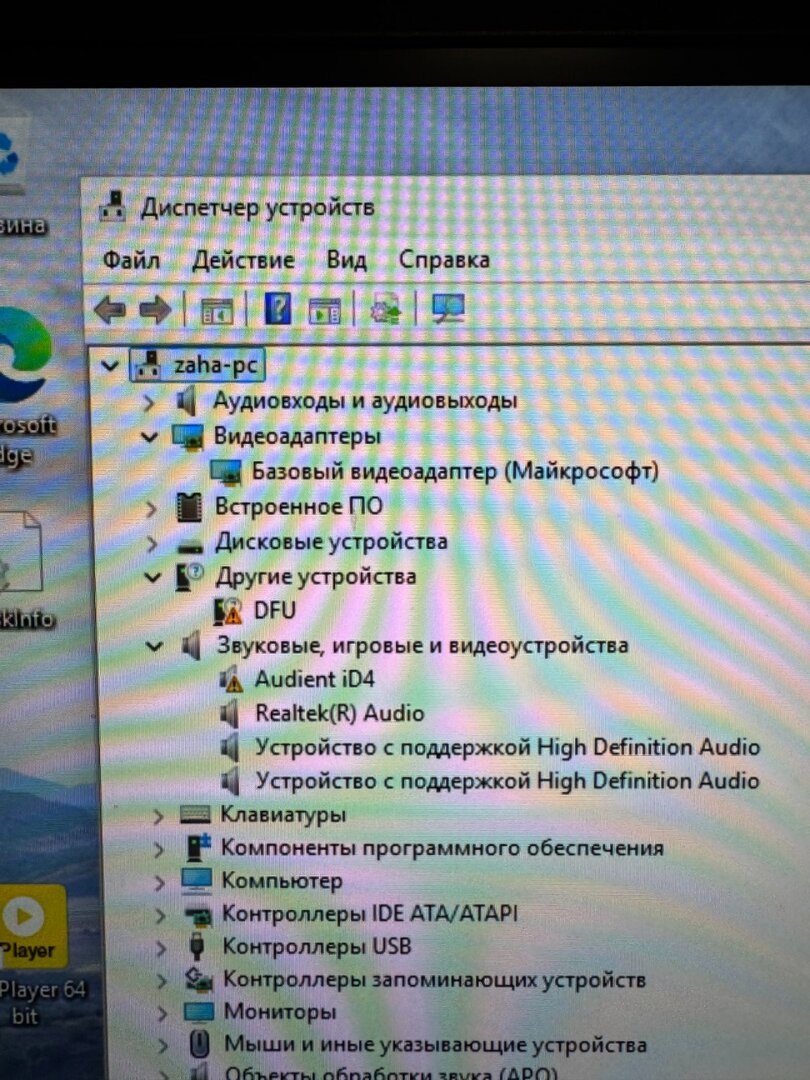The height and width of the screenshot is (1080, 810).
Task: Toggle the console tree pane toolbar icon
Action: pyautogui.click(x=216, y=311)
